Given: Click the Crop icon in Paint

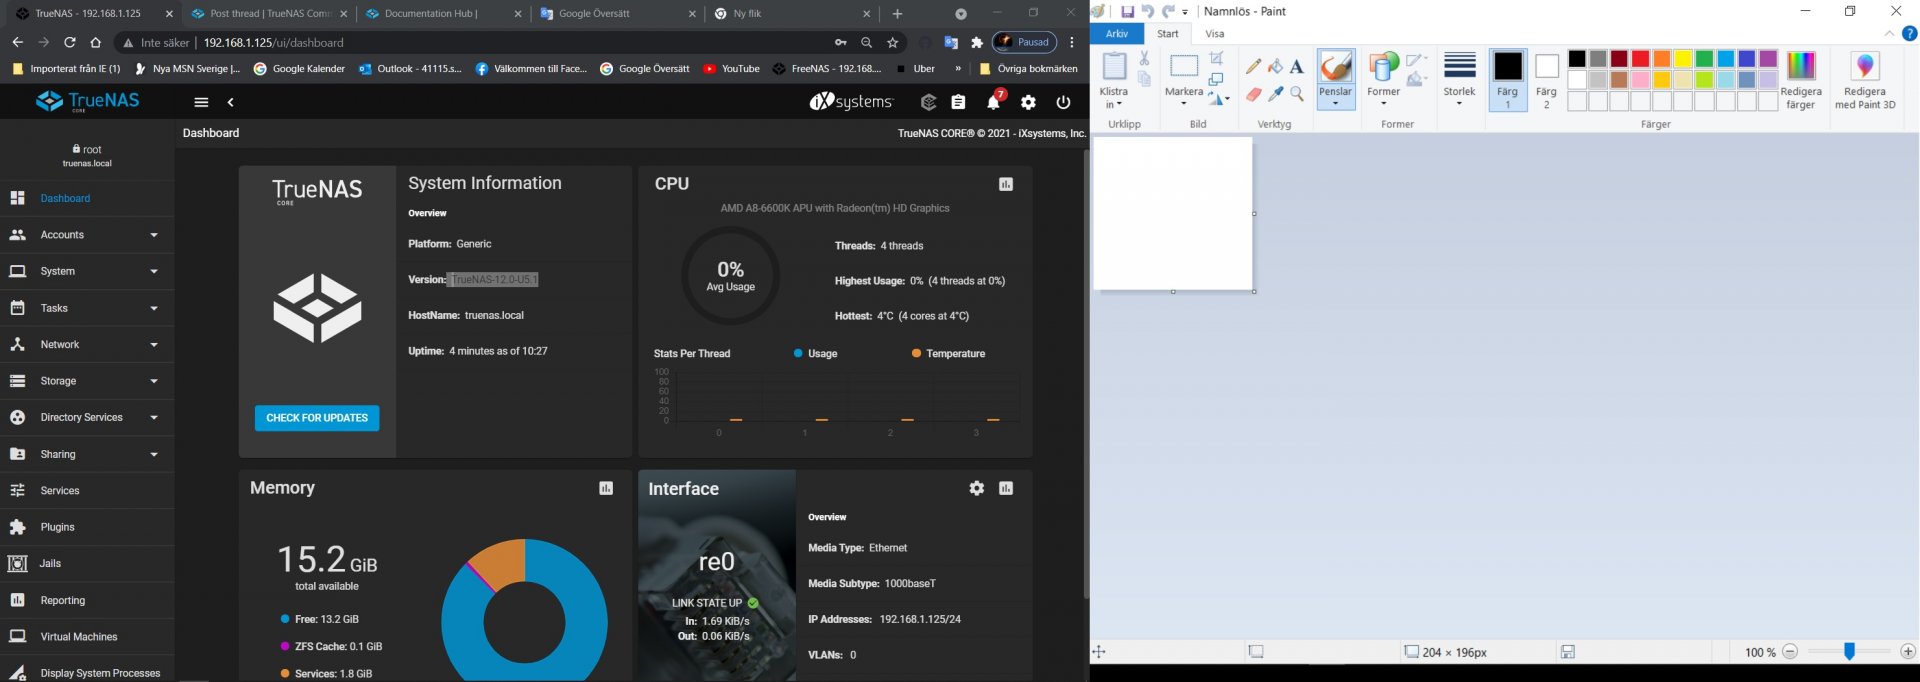Looking at the screenshot, I should [1217, 59].
